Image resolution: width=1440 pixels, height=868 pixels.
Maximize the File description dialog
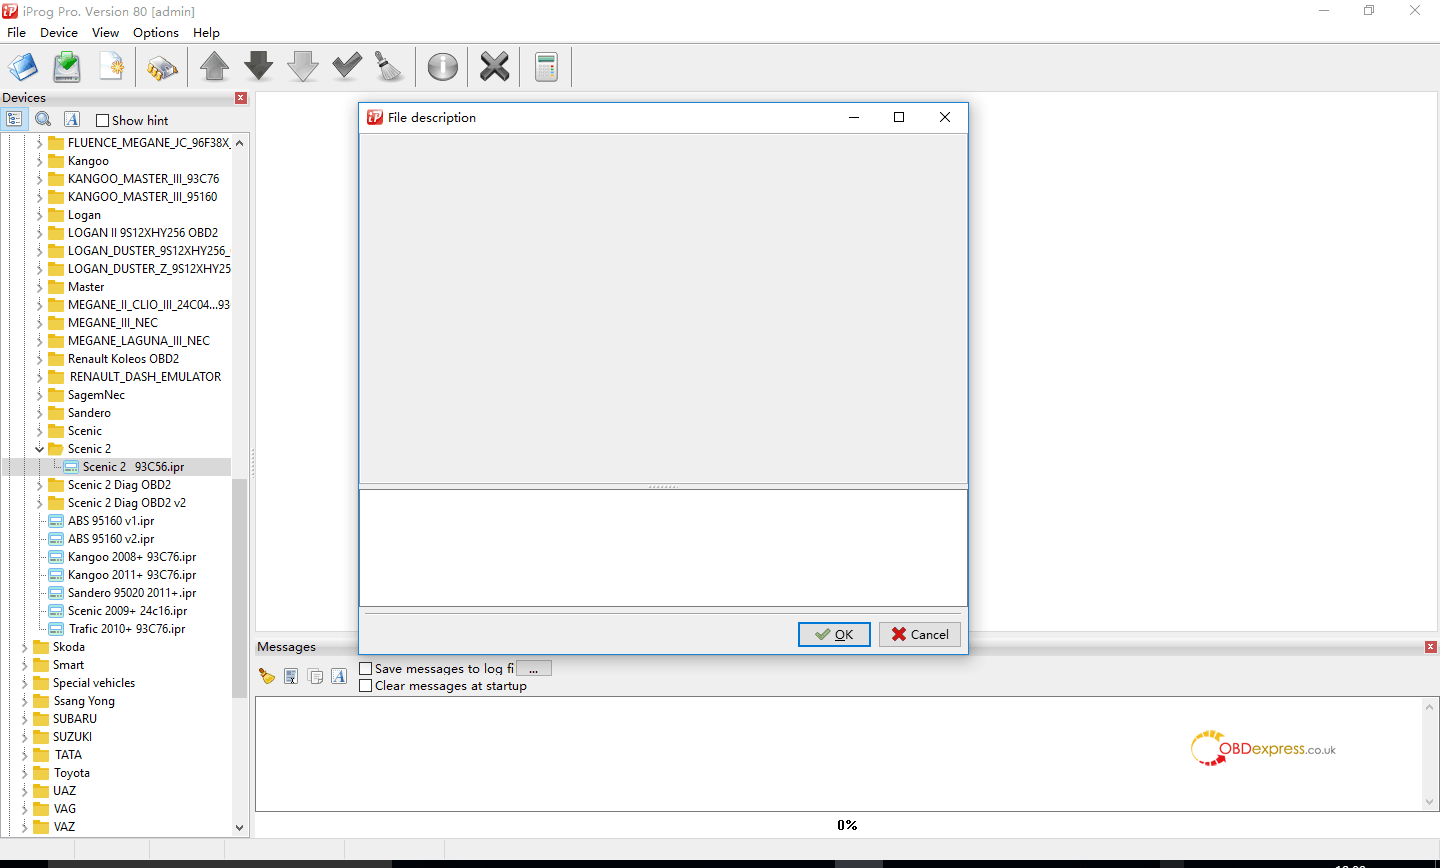(x=899, y=117)
